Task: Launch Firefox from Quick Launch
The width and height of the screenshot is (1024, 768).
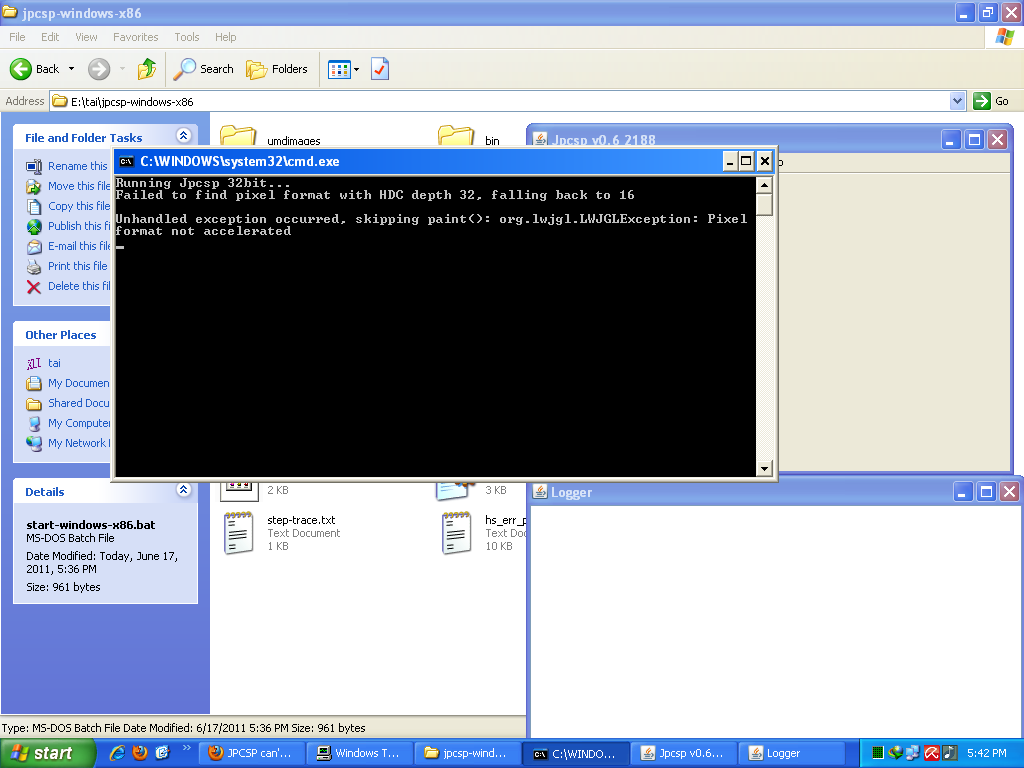Action: coord(140,753)
